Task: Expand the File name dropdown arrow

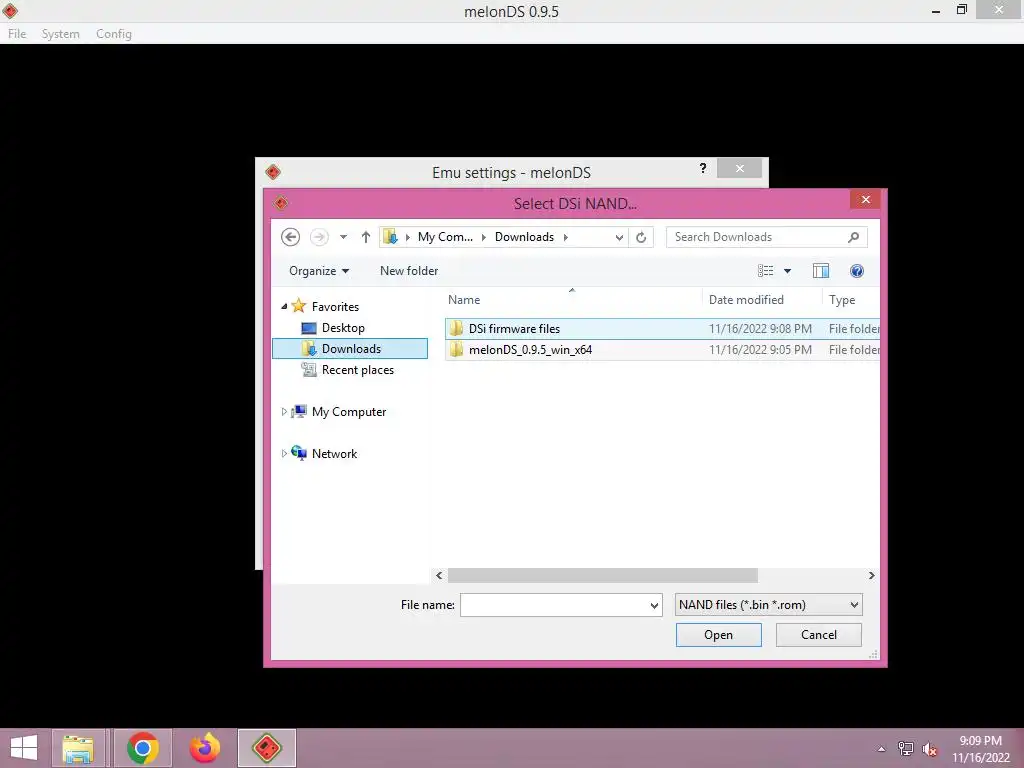Action: pyautogui.click(x=654, y=605)
